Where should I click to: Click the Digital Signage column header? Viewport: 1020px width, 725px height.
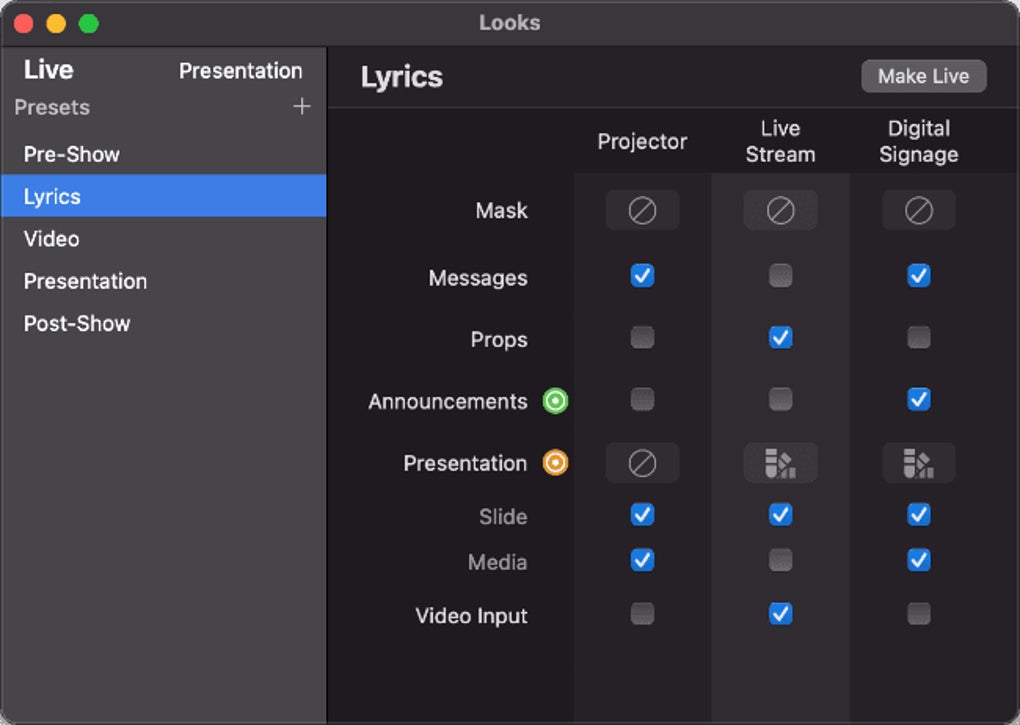coord(919,141)
